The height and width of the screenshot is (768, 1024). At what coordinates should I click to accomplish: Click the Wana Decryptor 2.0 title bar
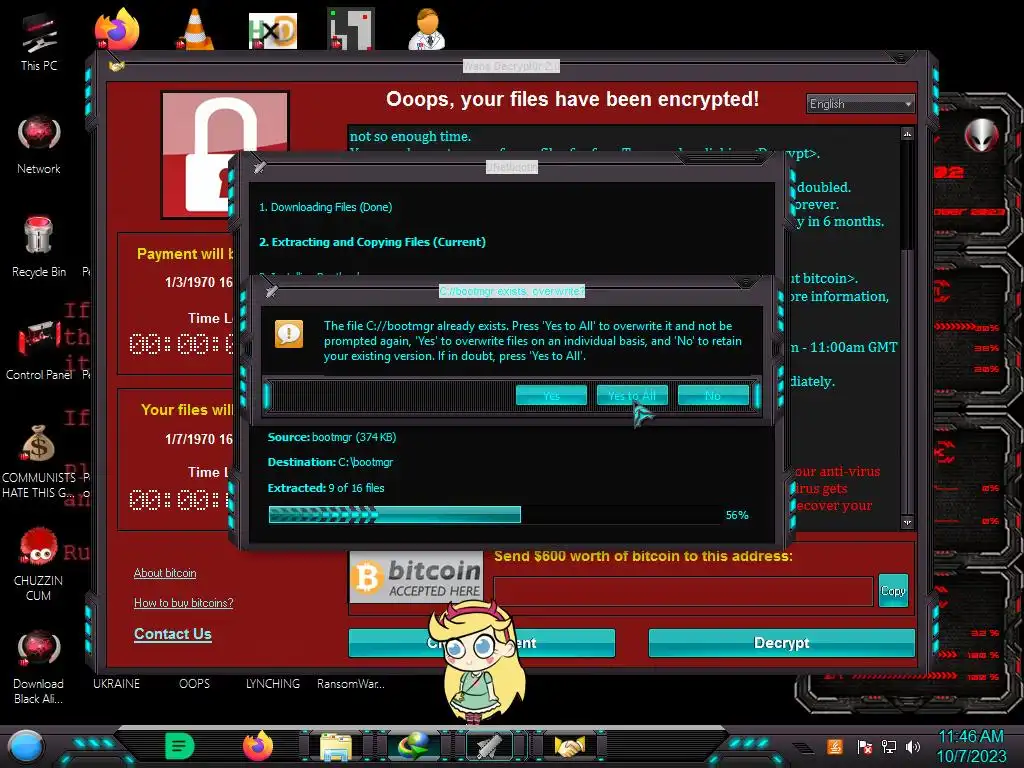click(511, 66)
